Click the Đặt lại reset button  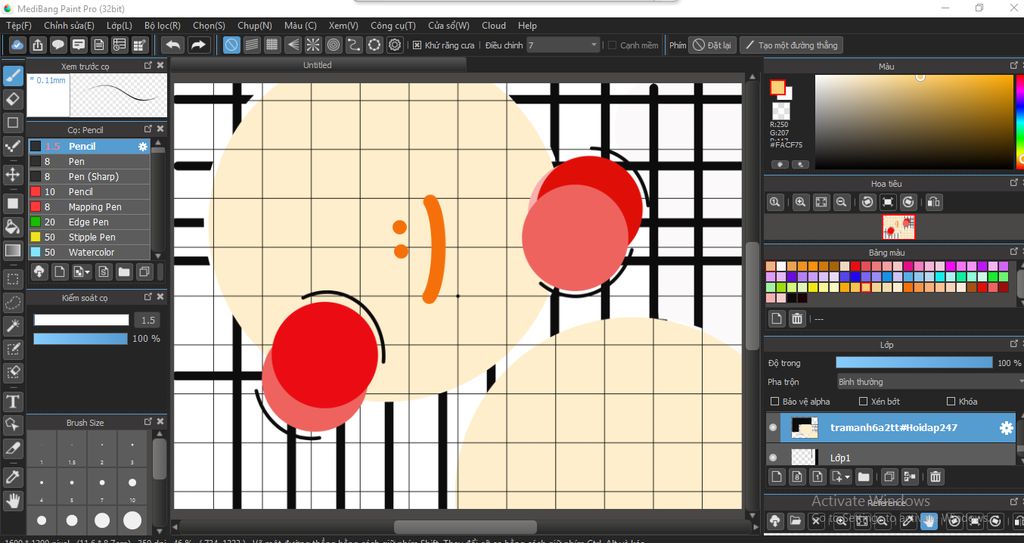coord(712,45)
